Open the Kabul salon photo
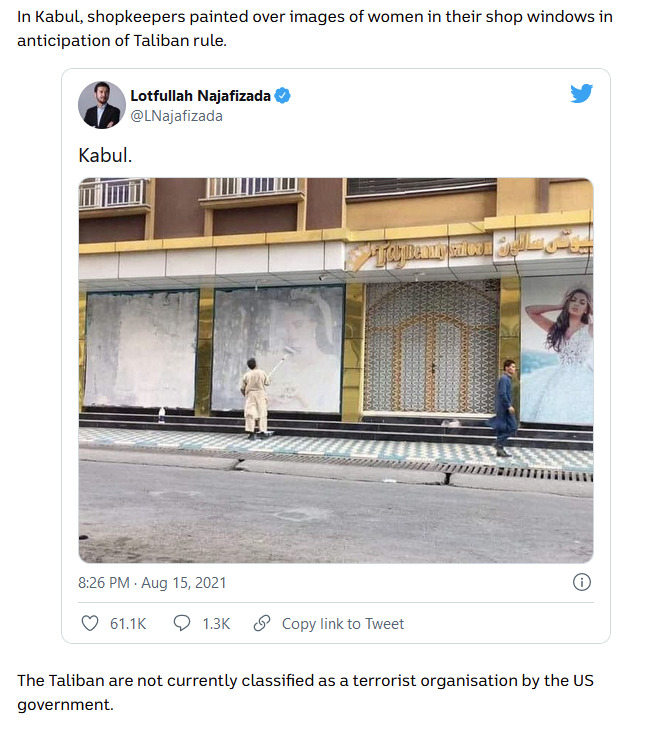This screenshot has height=736, width=653. click(x=336, y=370)
